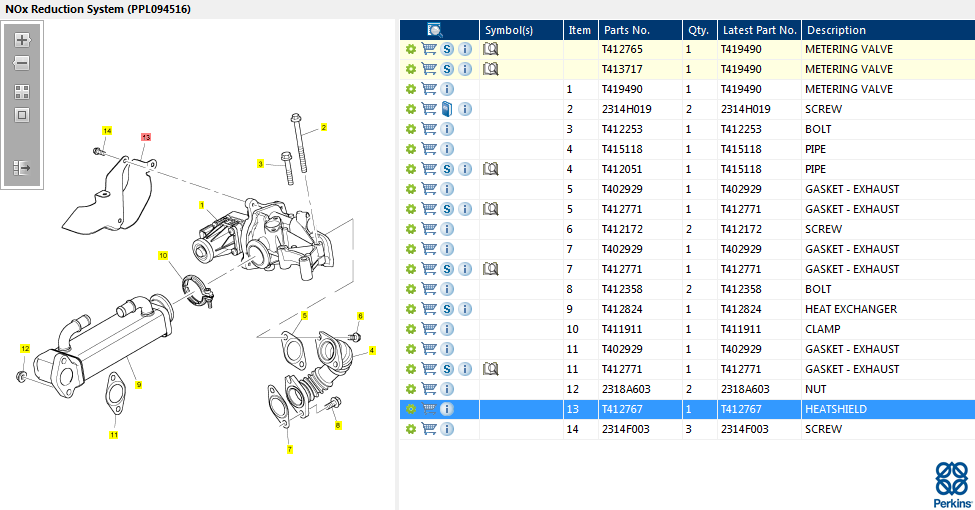
Task: Select callout 12 near the nut
Action: coord(25,349)
